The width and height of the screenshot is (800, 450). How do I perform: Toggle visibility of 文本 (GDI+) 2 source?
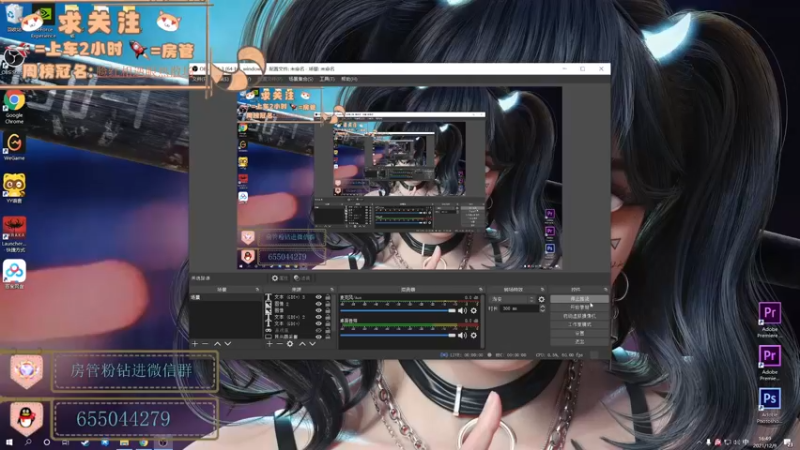[x=319, y=317]
